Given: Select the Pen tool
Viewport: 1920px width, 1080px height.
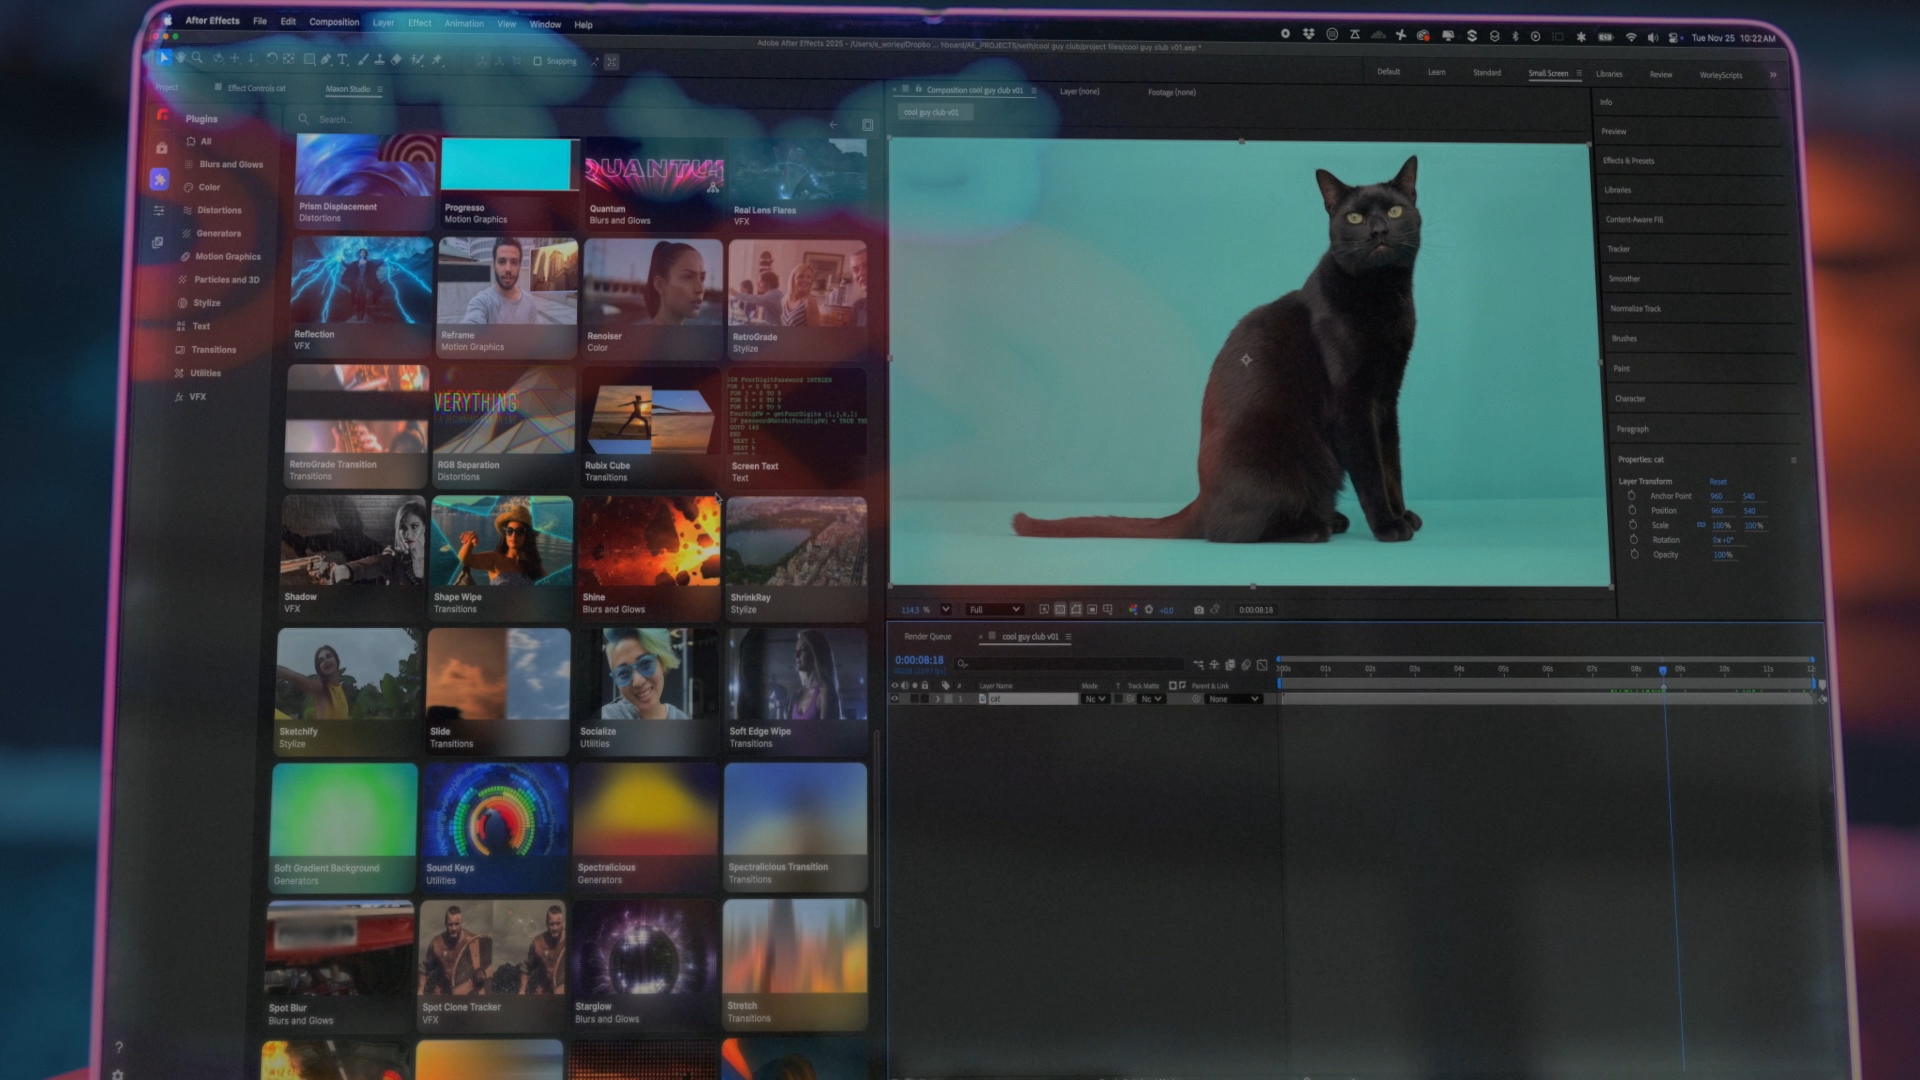Looking at the screenshot, I should pyautogui.click(x=326, y=59).
